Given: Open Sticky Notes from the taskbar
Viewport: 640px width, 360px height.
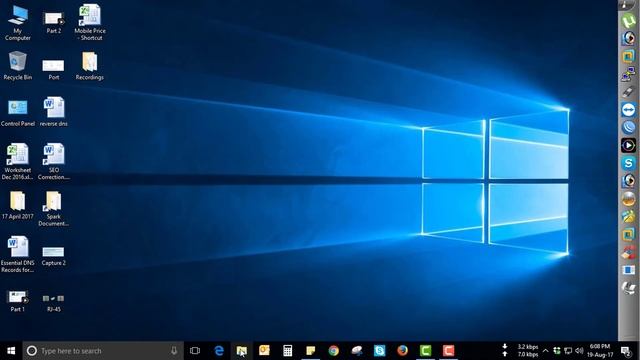Looking at the screenshot, I should tap(311, 351).
